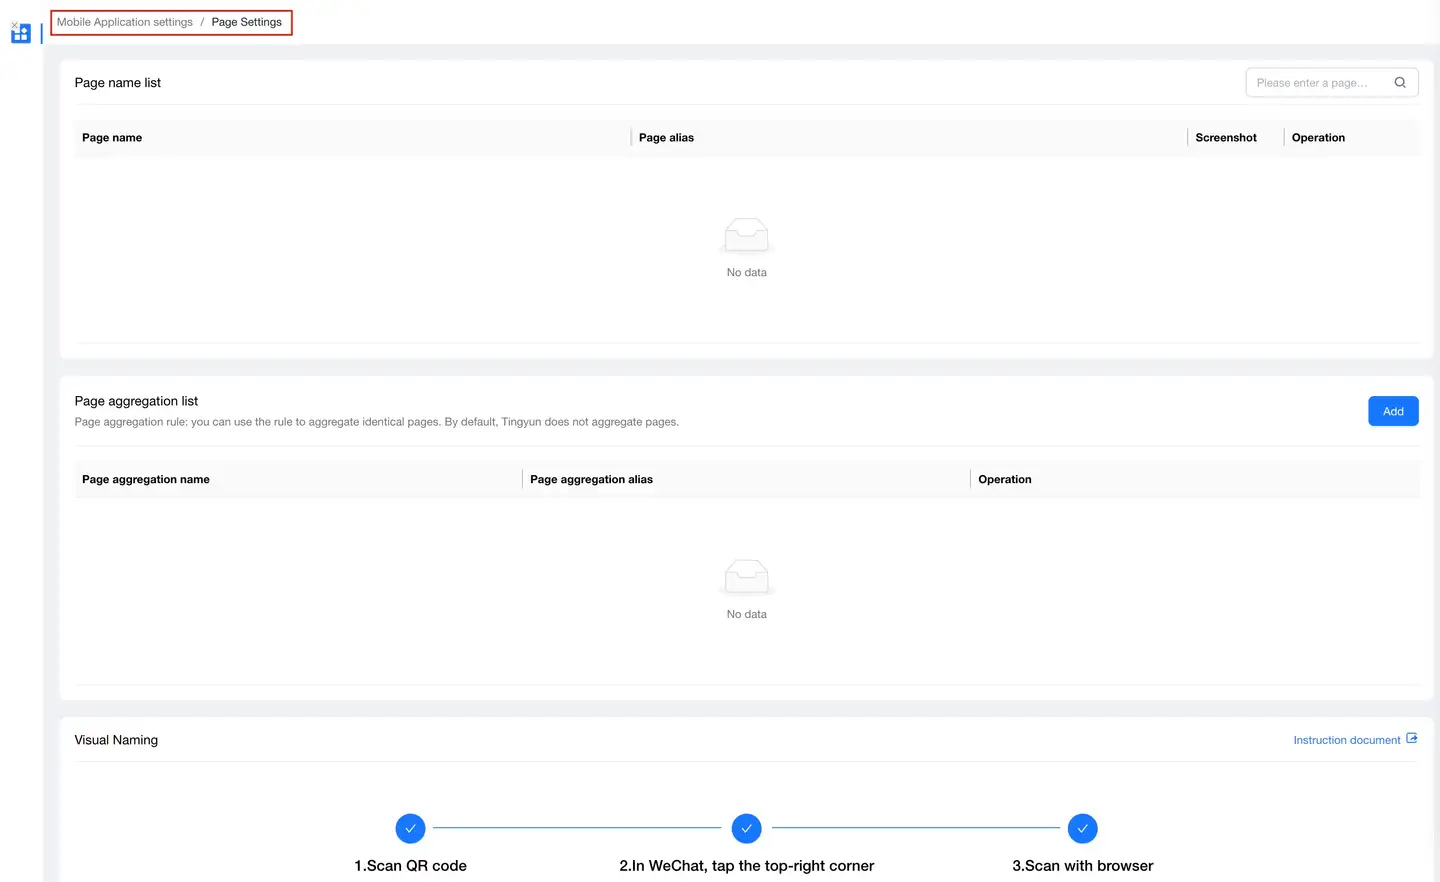Viewport: 1440px width, 882px height.
Task: Click the Visual Naming section title
Action: [116, 740]
